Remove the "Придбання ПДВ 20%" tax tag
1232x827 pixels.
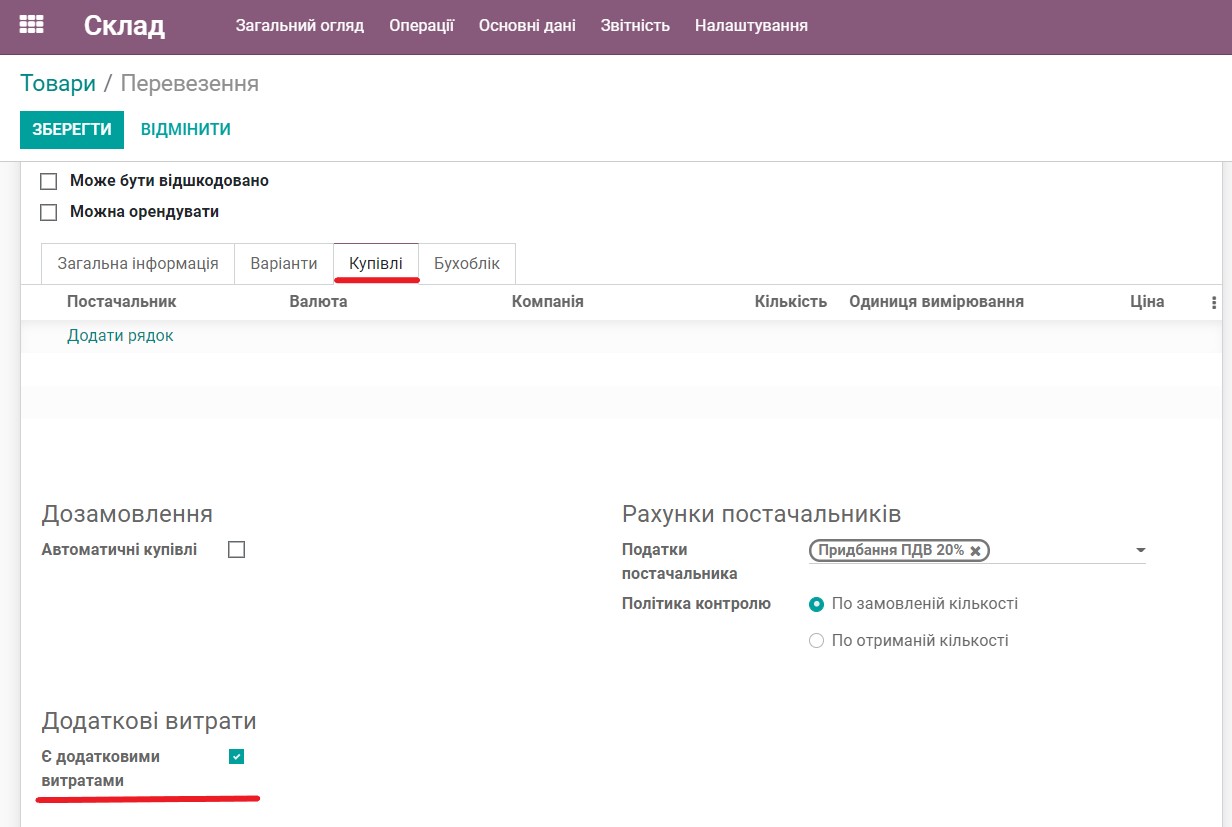pyautogui.click(x=975, y=549)
